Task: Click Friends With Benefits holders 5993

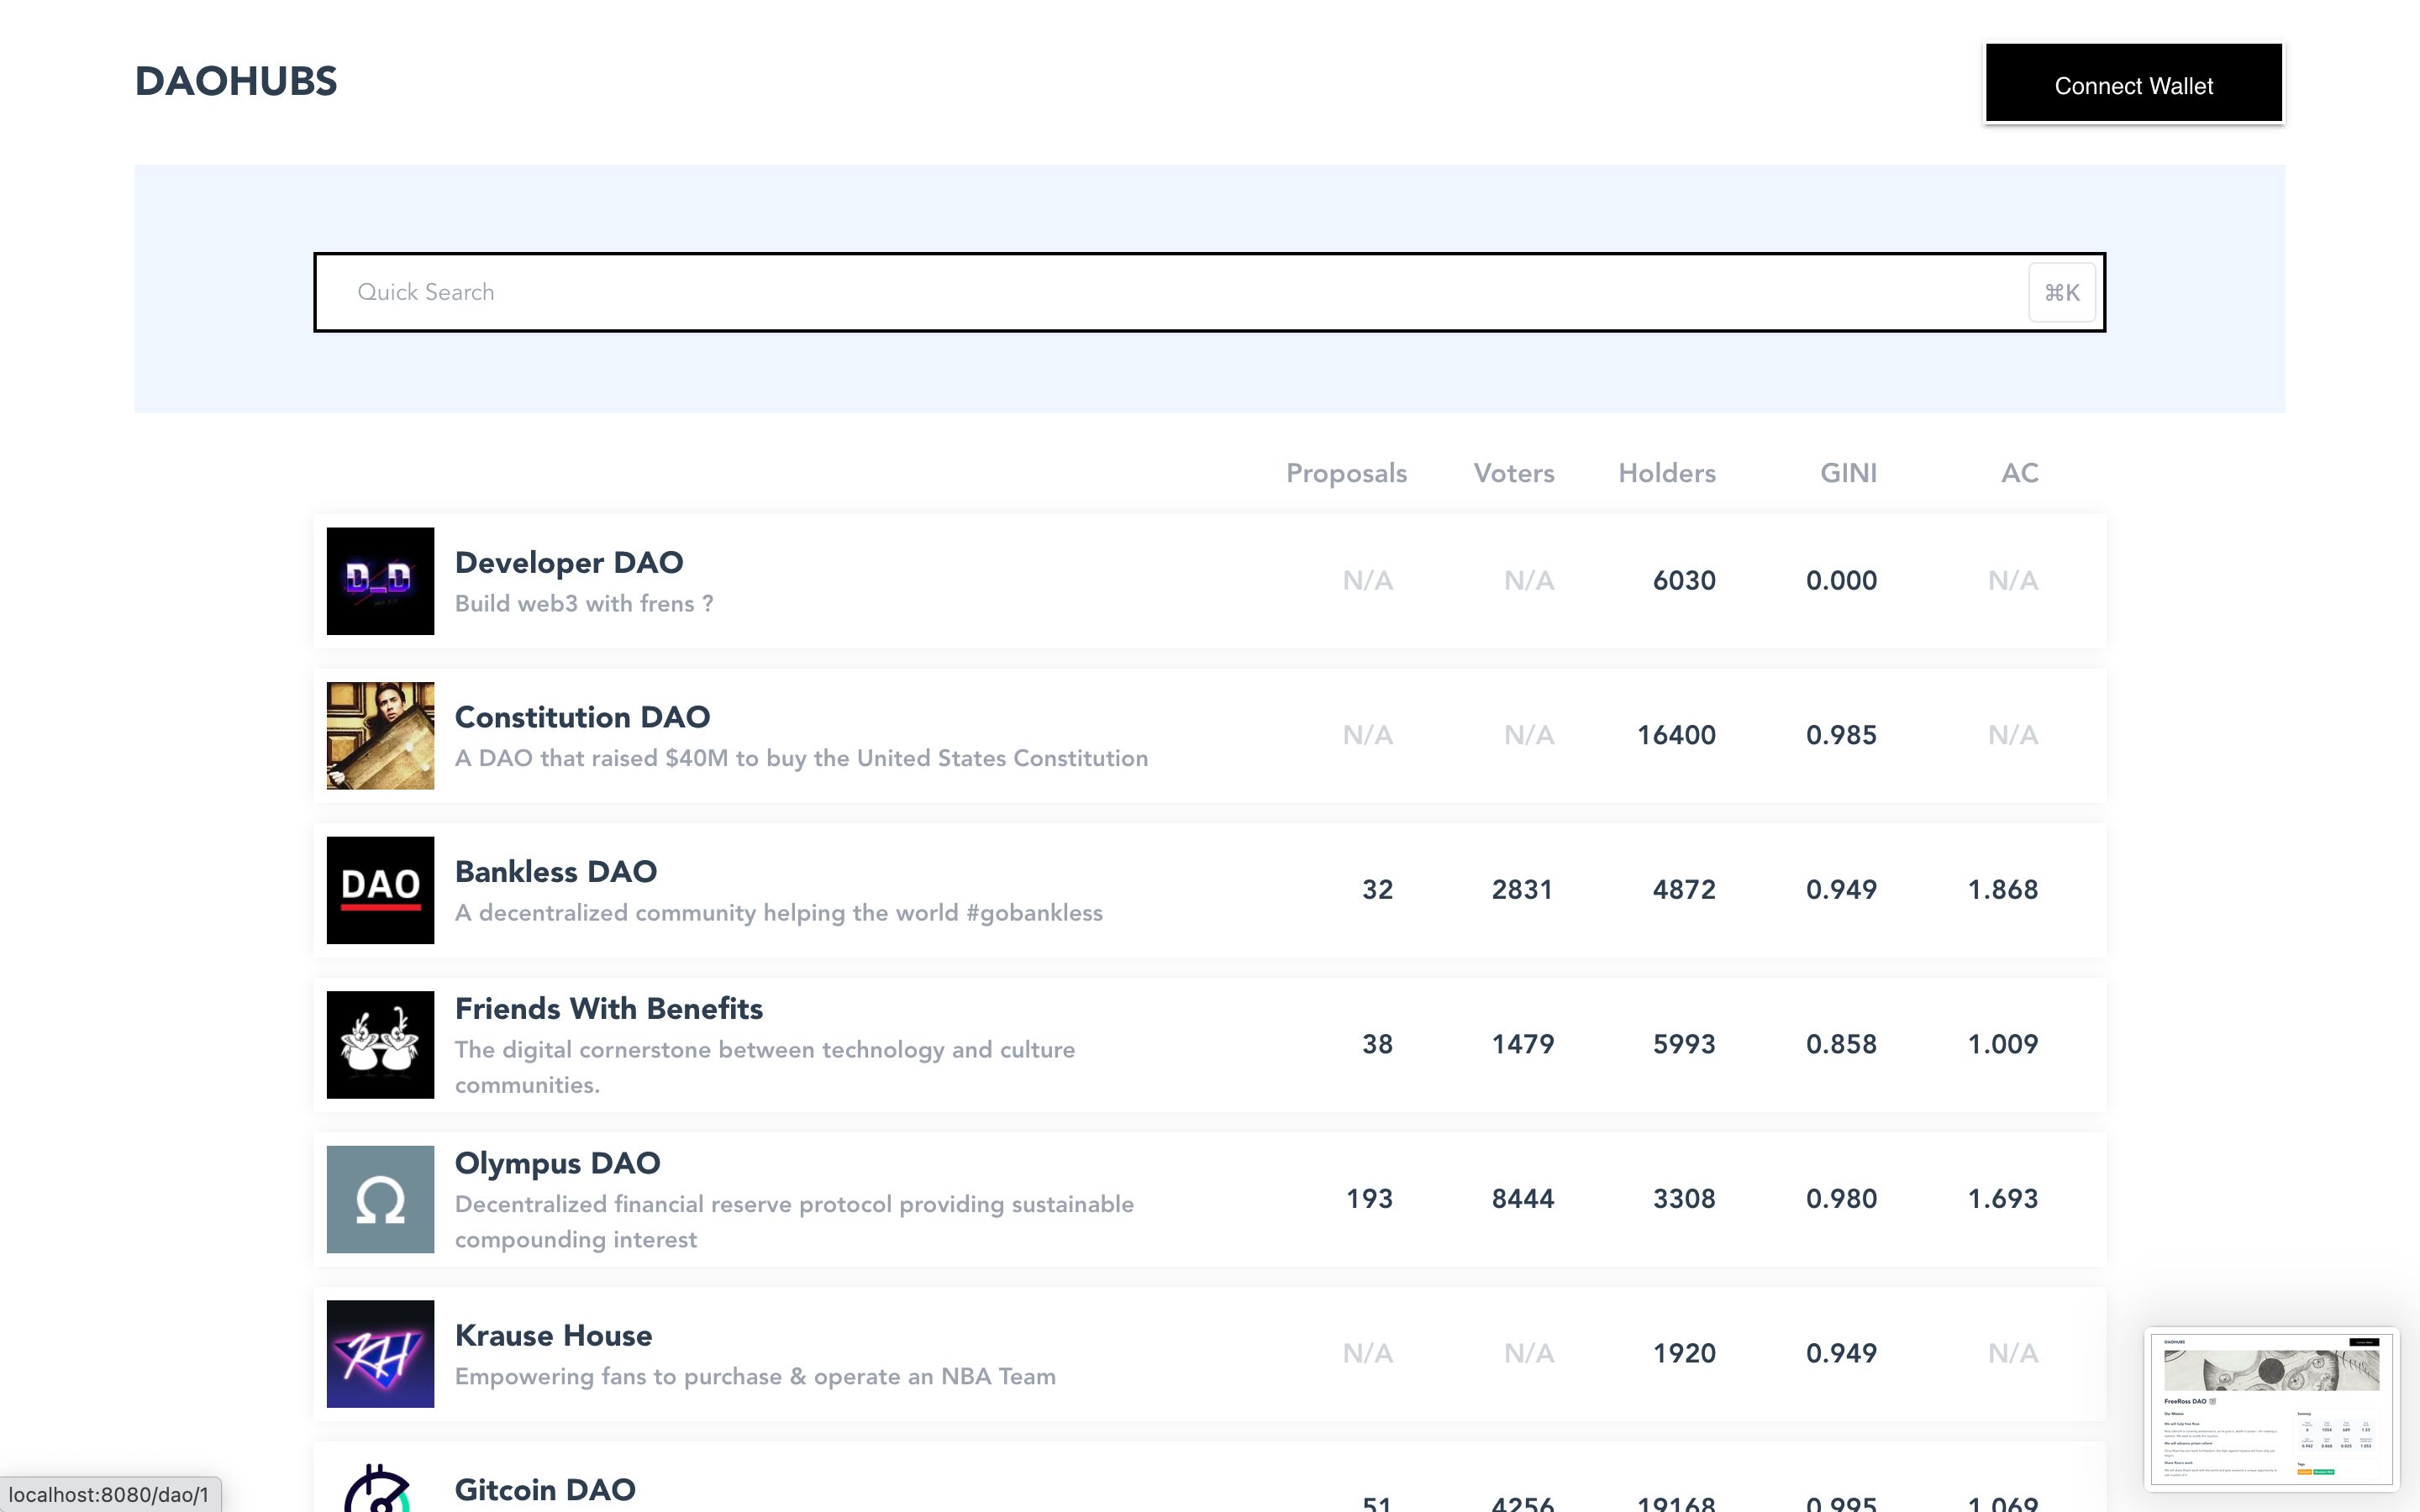Action: click(x=1684, y=1045)
